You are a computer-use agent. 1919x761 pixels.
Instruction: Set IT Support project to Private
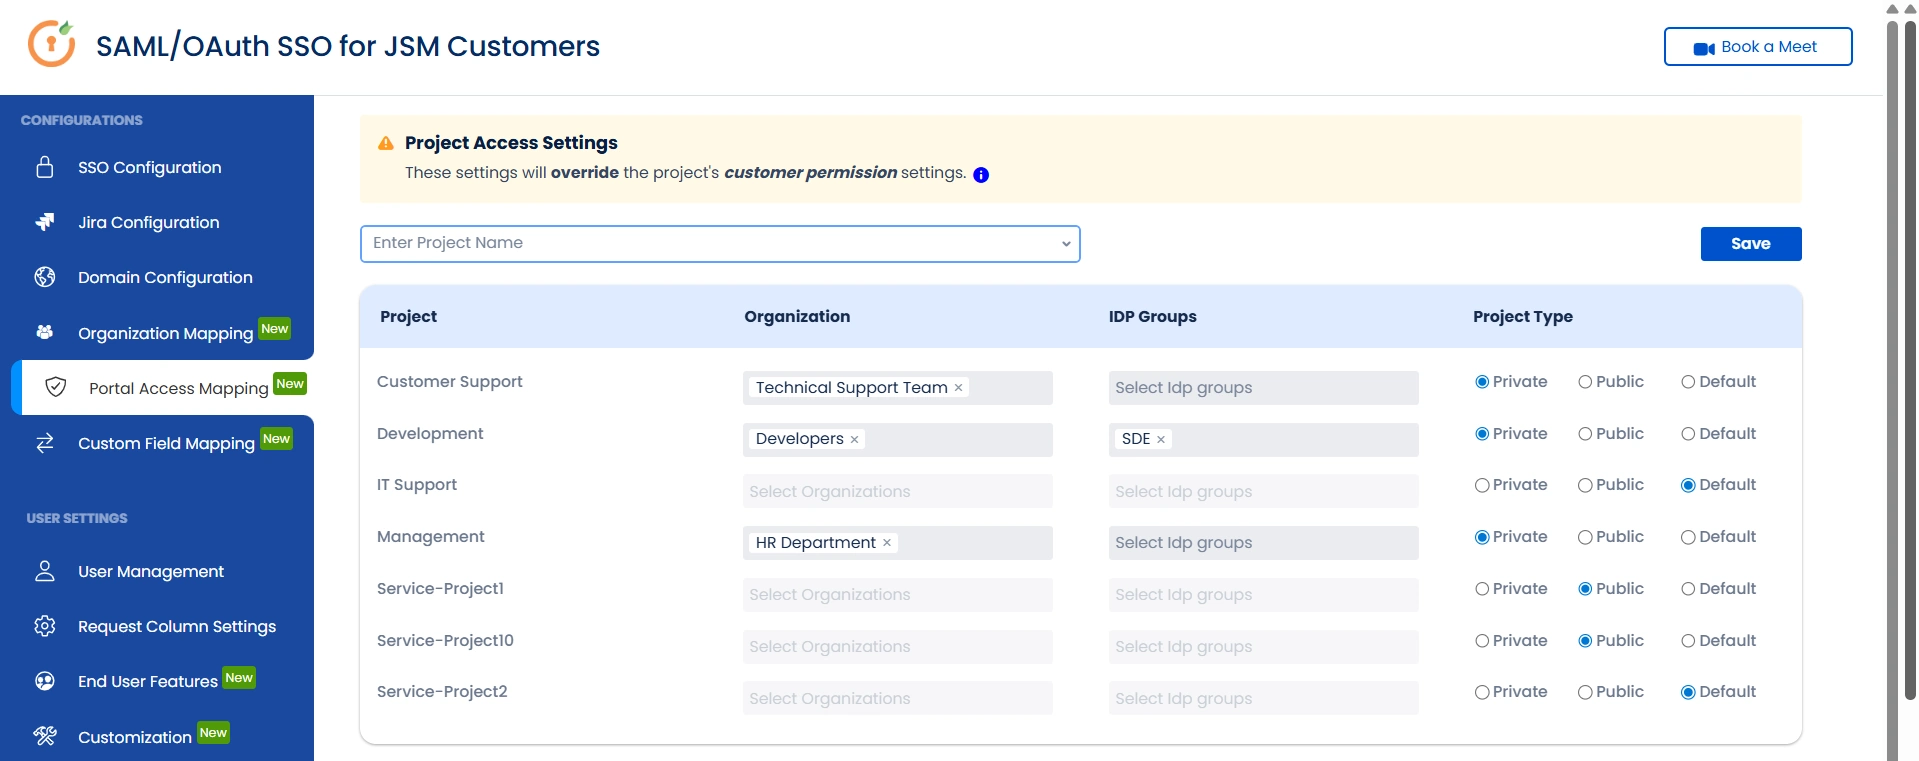(x=1482, y=485)
